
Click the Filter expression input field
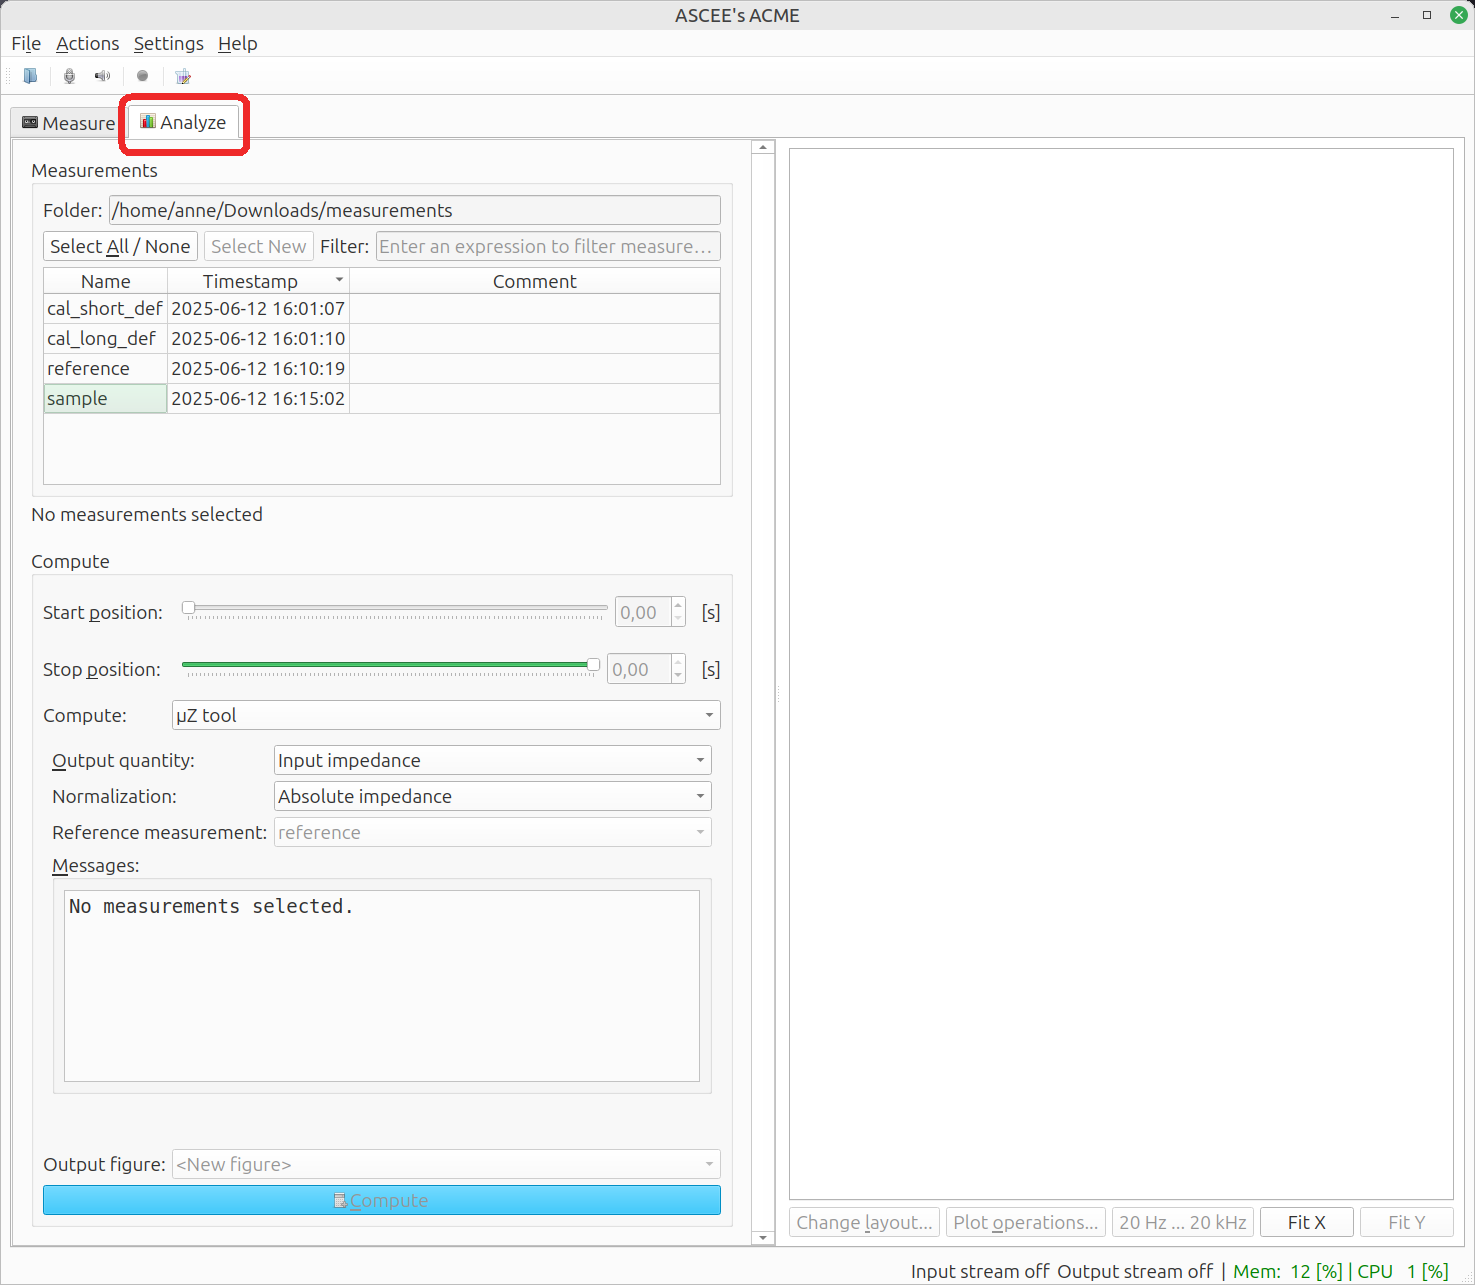click(548, 246)
